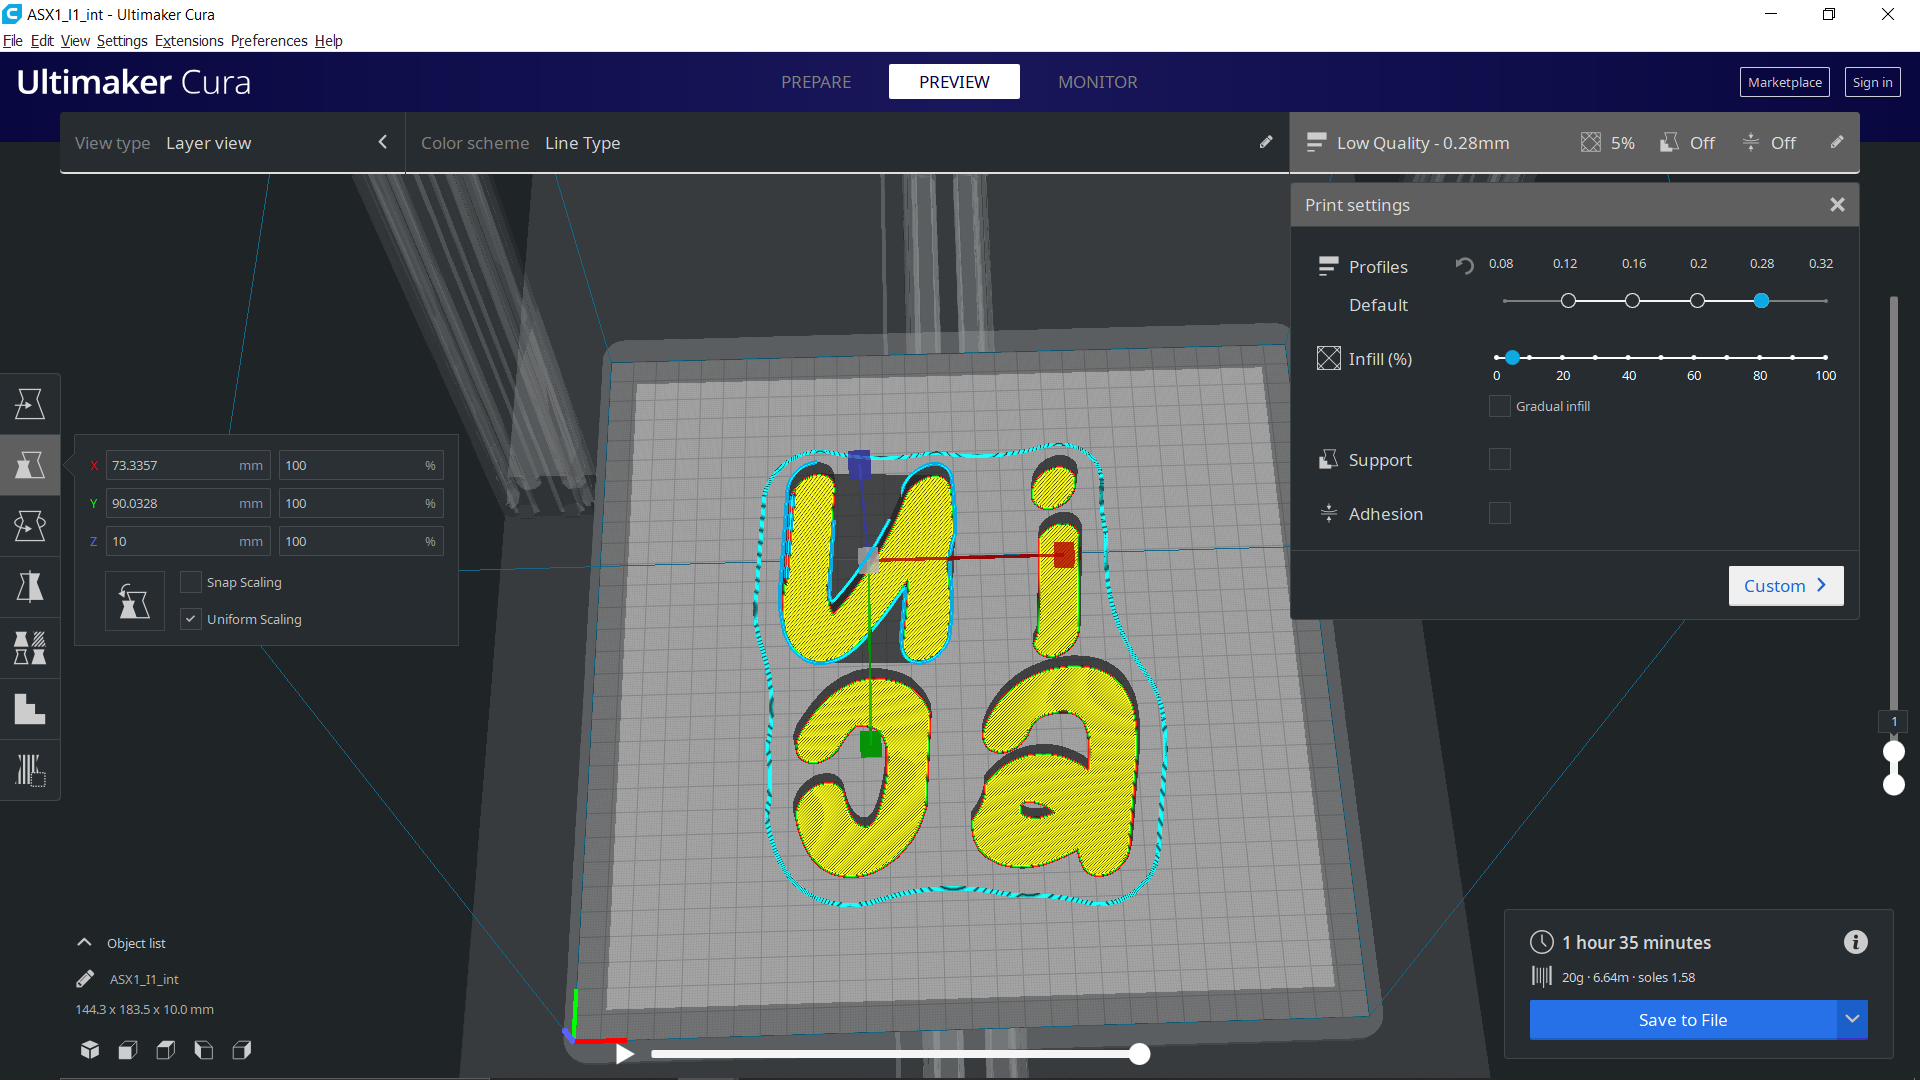Switch to the PREPARE tab

click(x=816, y=82)
